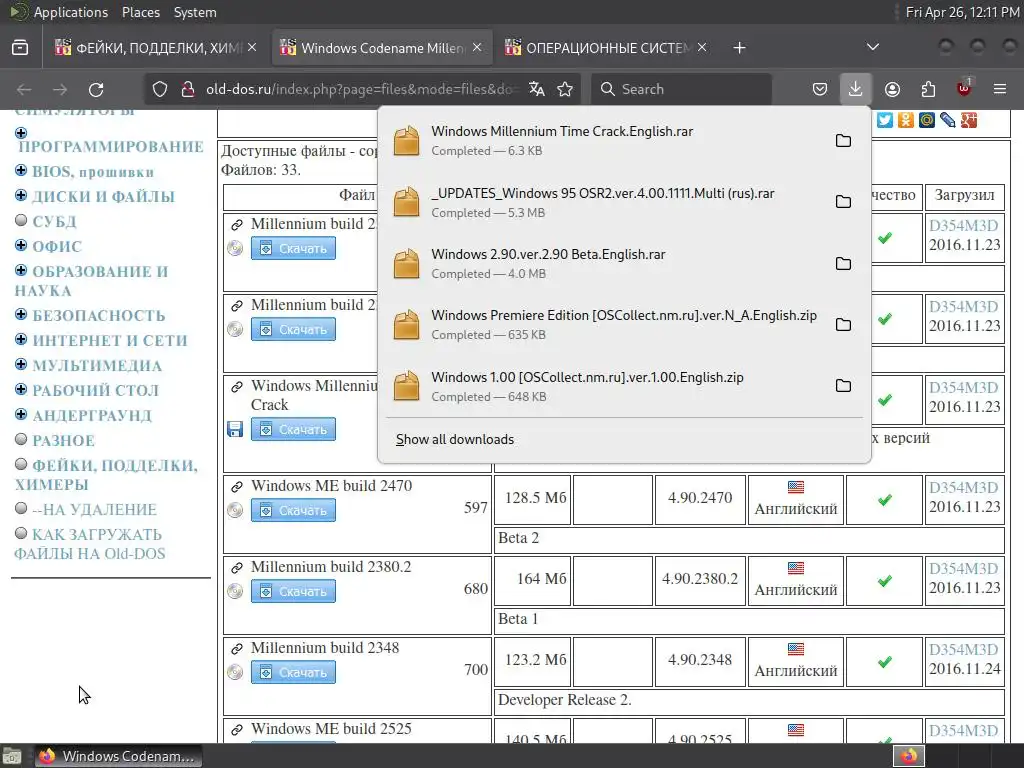
Task: Download Millennium build 2348 via Скачать
Action: click(x=293, y=672)
